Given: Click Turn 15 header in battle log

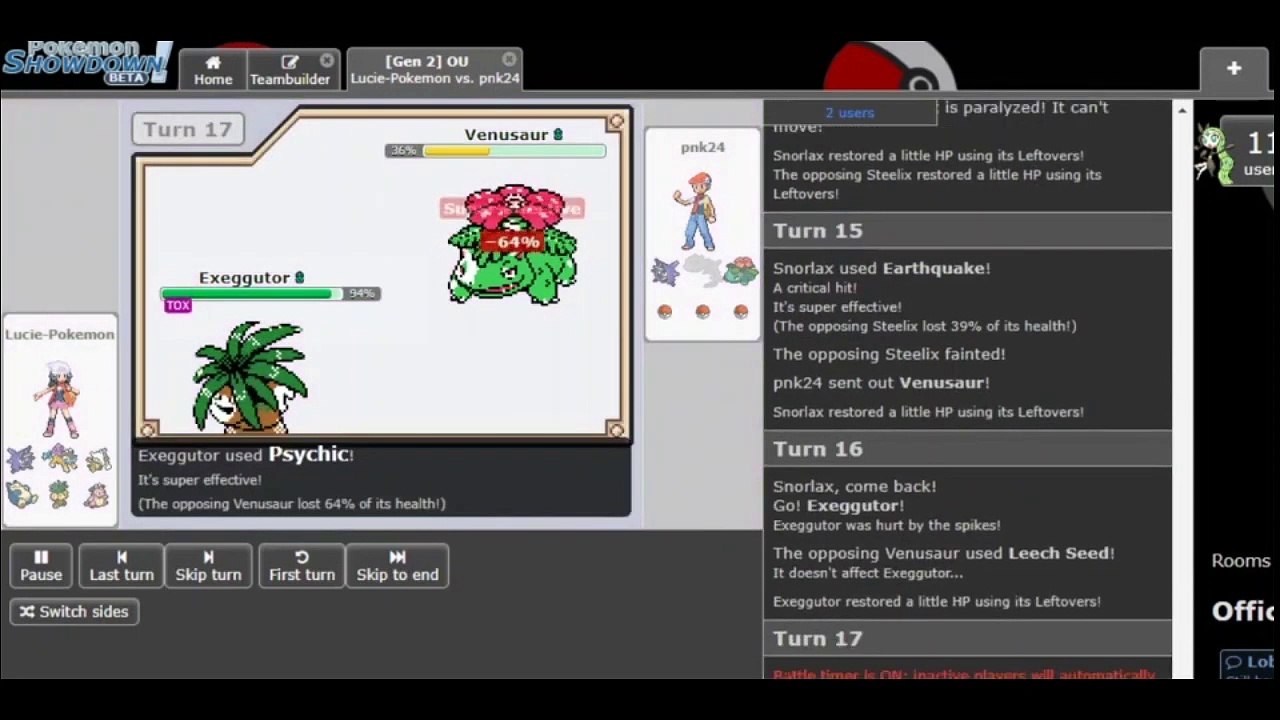Looking at the screenshot, I should point(967,231).
